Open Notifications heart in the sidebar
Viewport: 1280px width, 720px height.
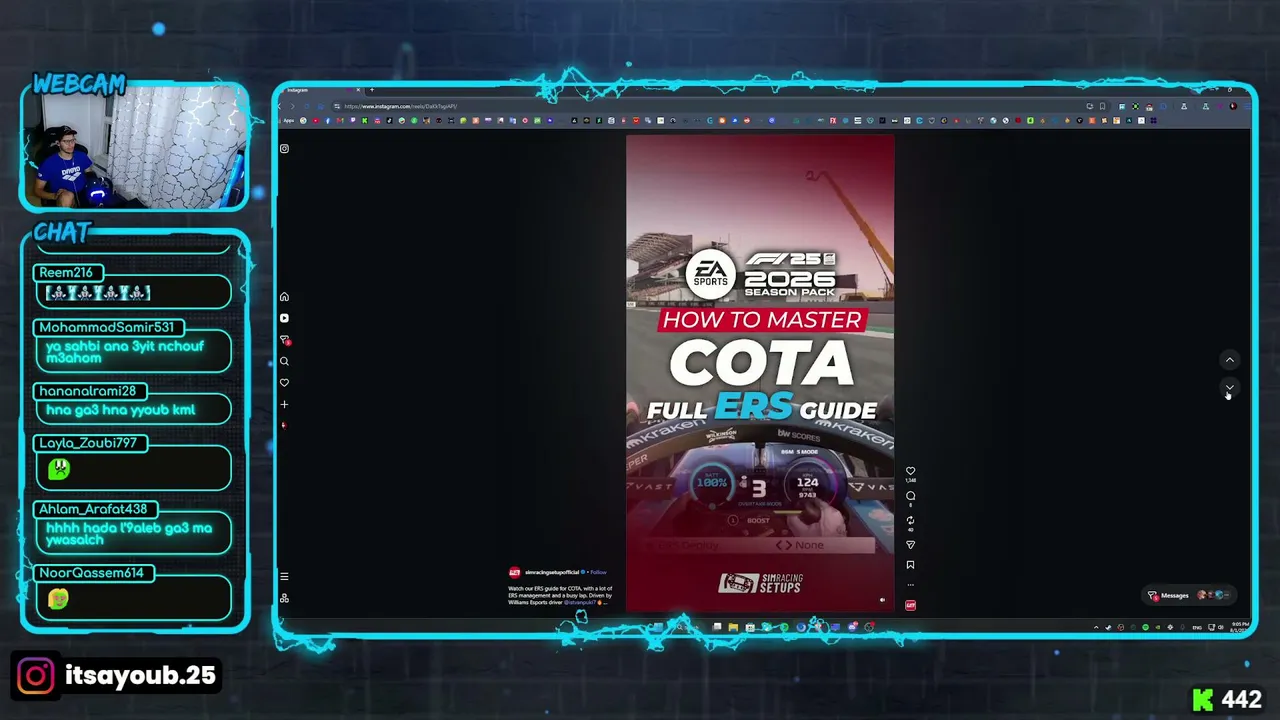coord(284,383)
